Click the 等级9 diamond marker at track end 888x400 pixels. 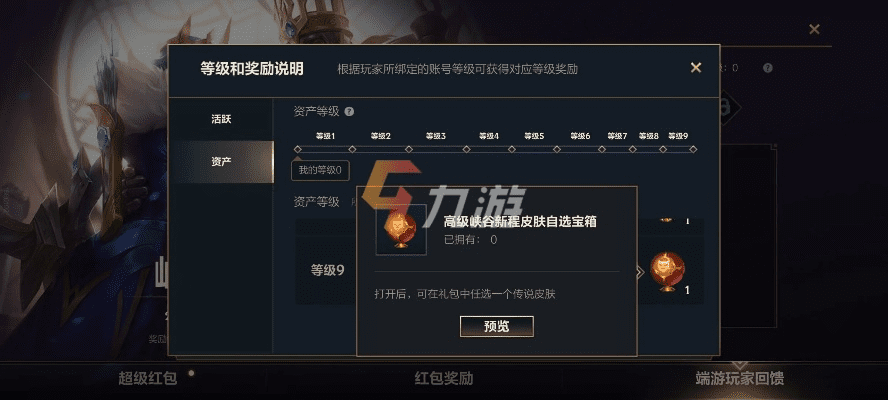coord(693,150)
